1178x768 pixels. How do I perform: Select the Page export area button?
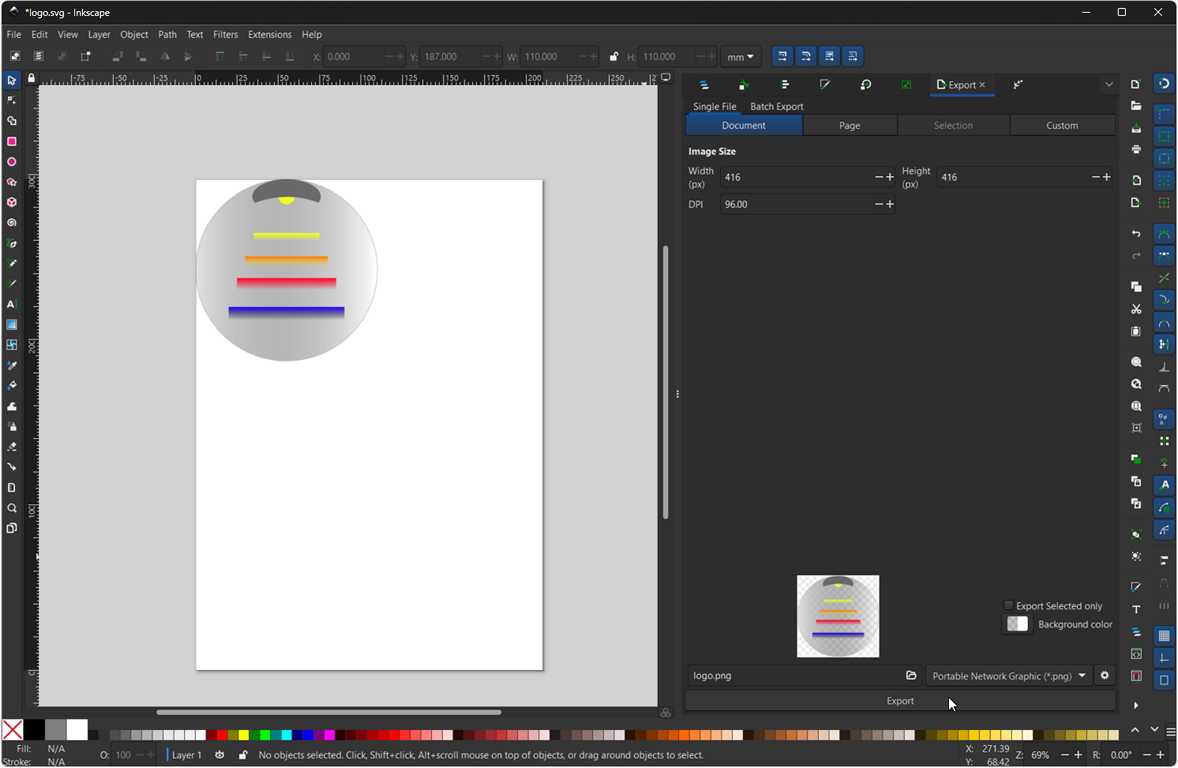[850, 125]
